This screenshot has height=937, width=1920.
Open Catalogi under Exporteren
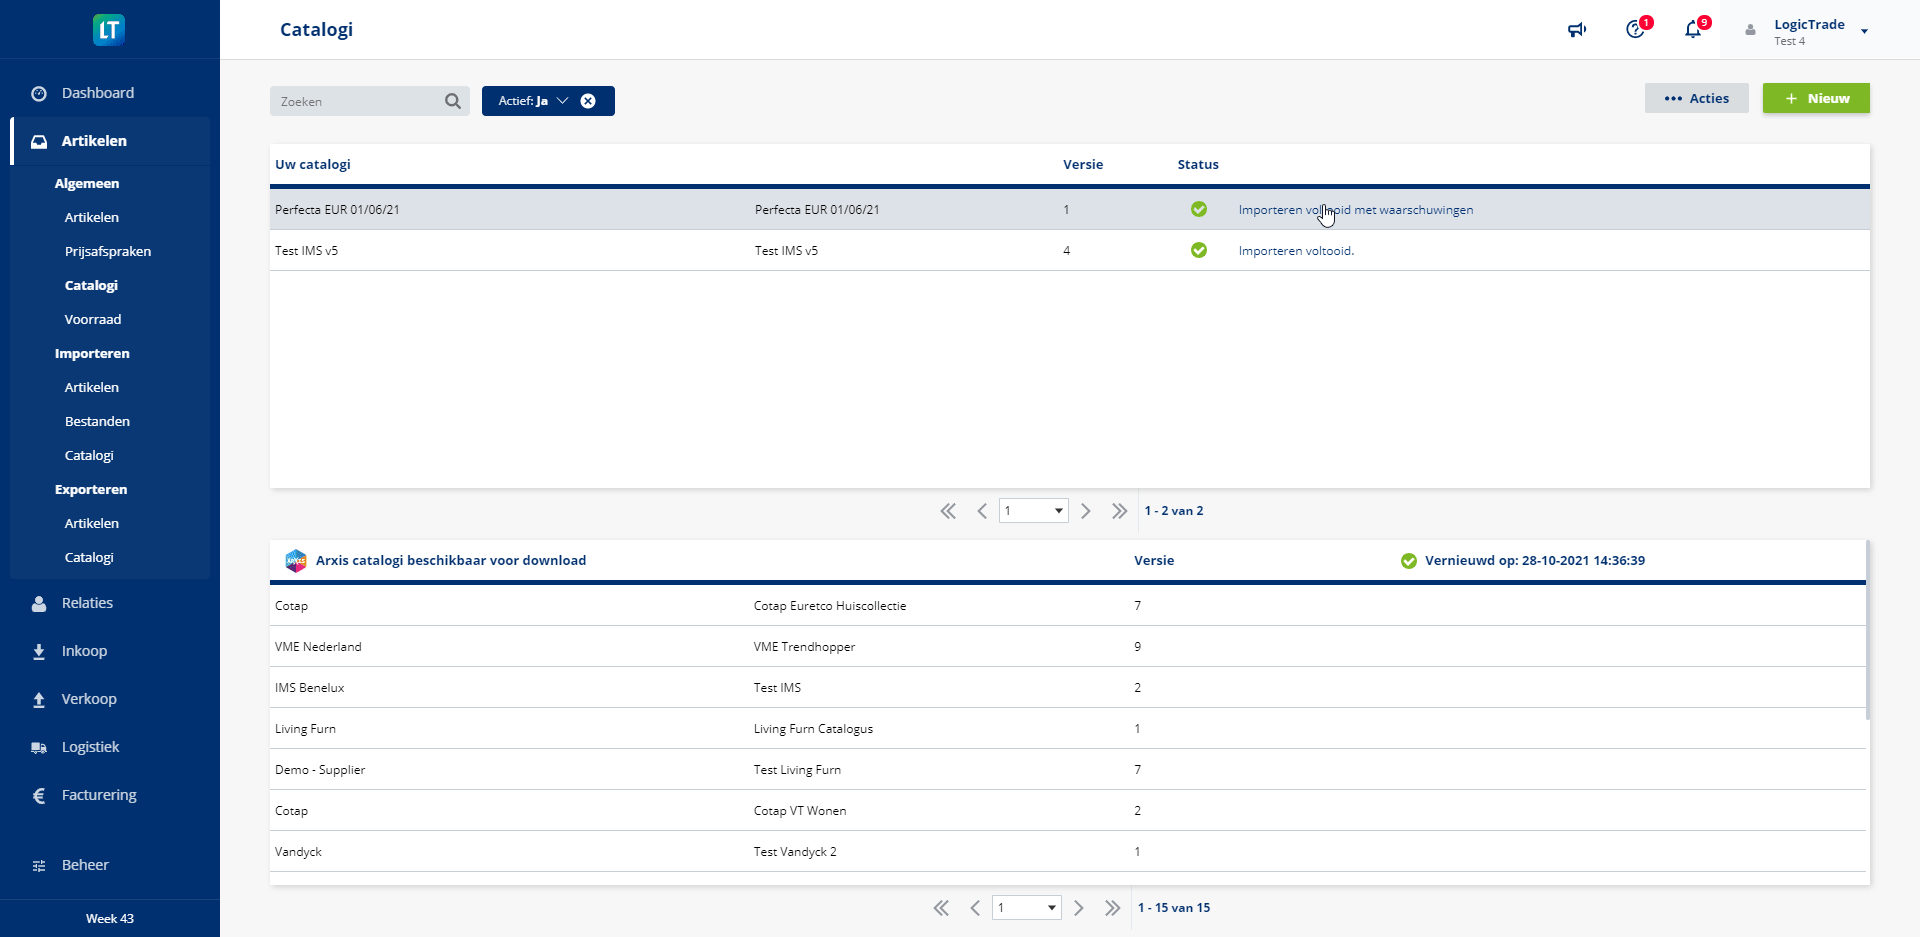pos(89,557)
